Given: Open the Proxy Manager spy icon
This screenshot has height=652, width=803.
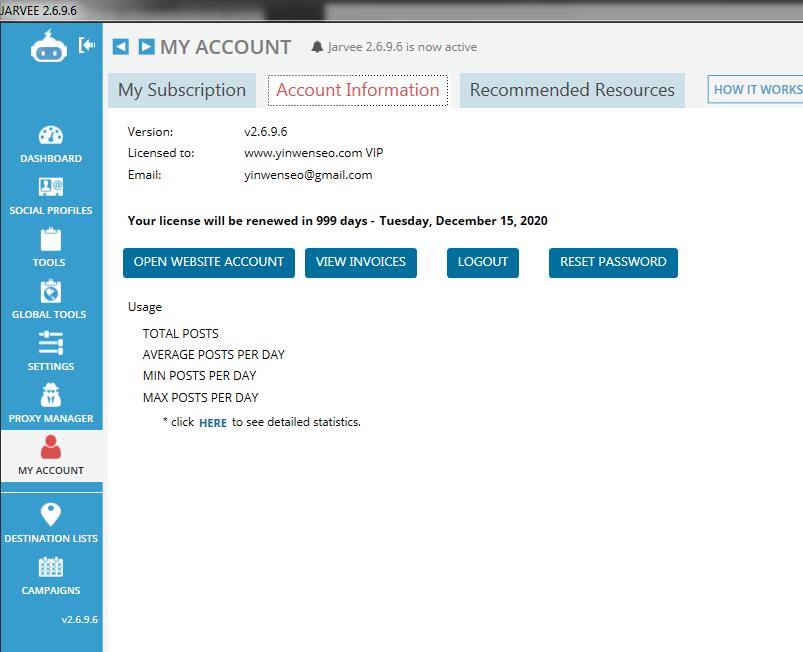Looking at the screenshot, I should 51,395.
